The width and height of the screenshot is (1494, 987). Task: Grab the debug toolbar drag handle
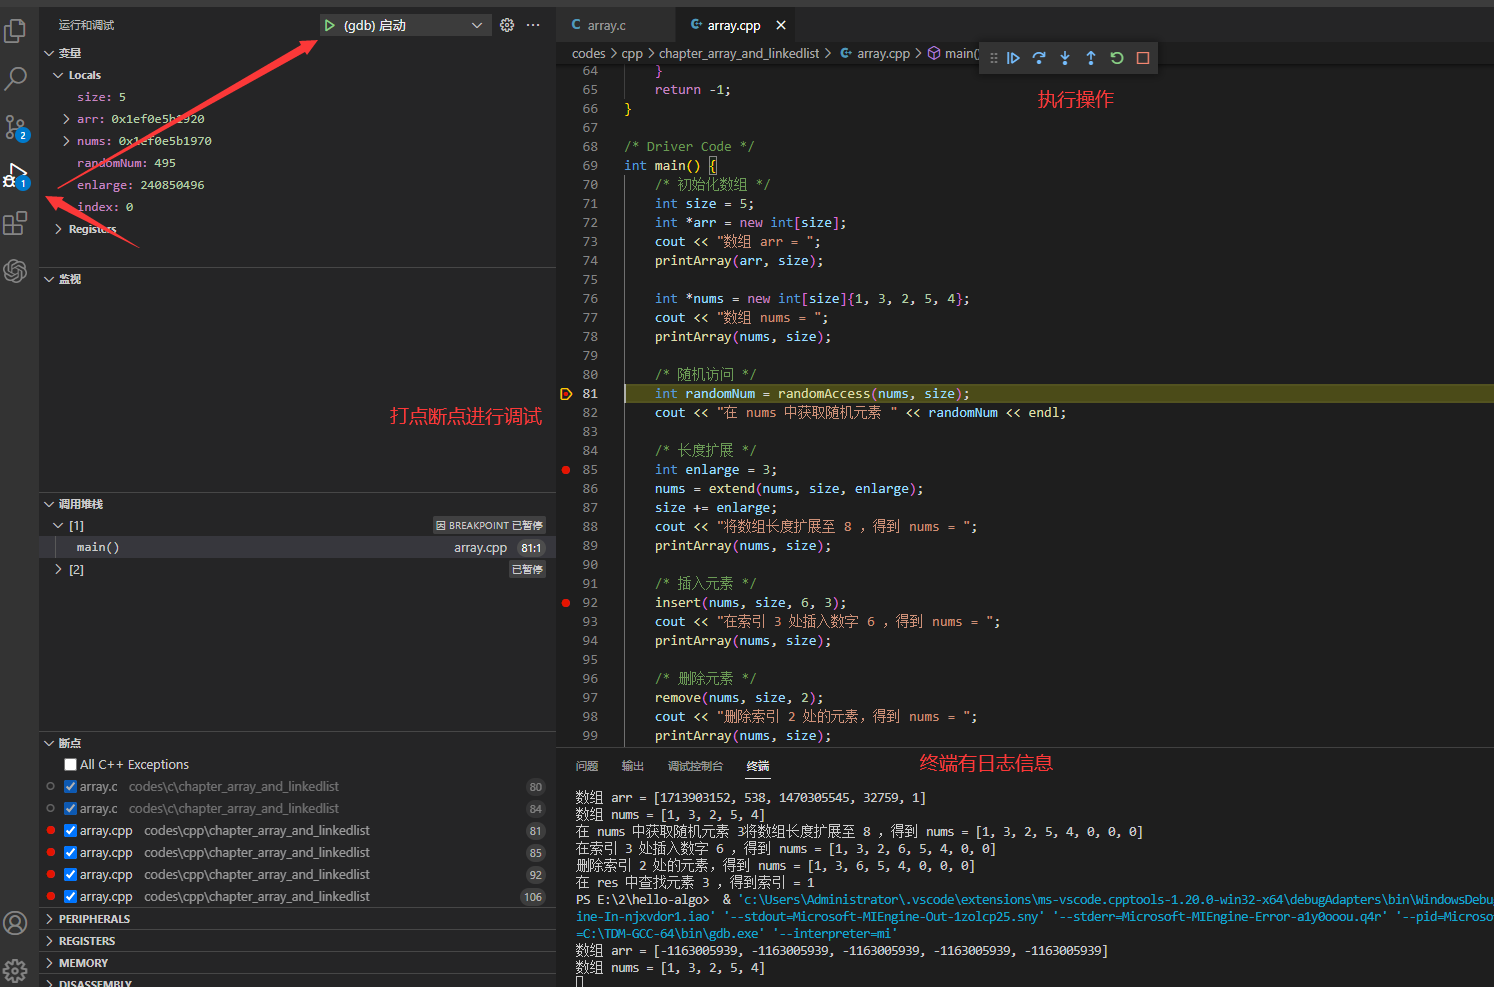pos(993,58)
